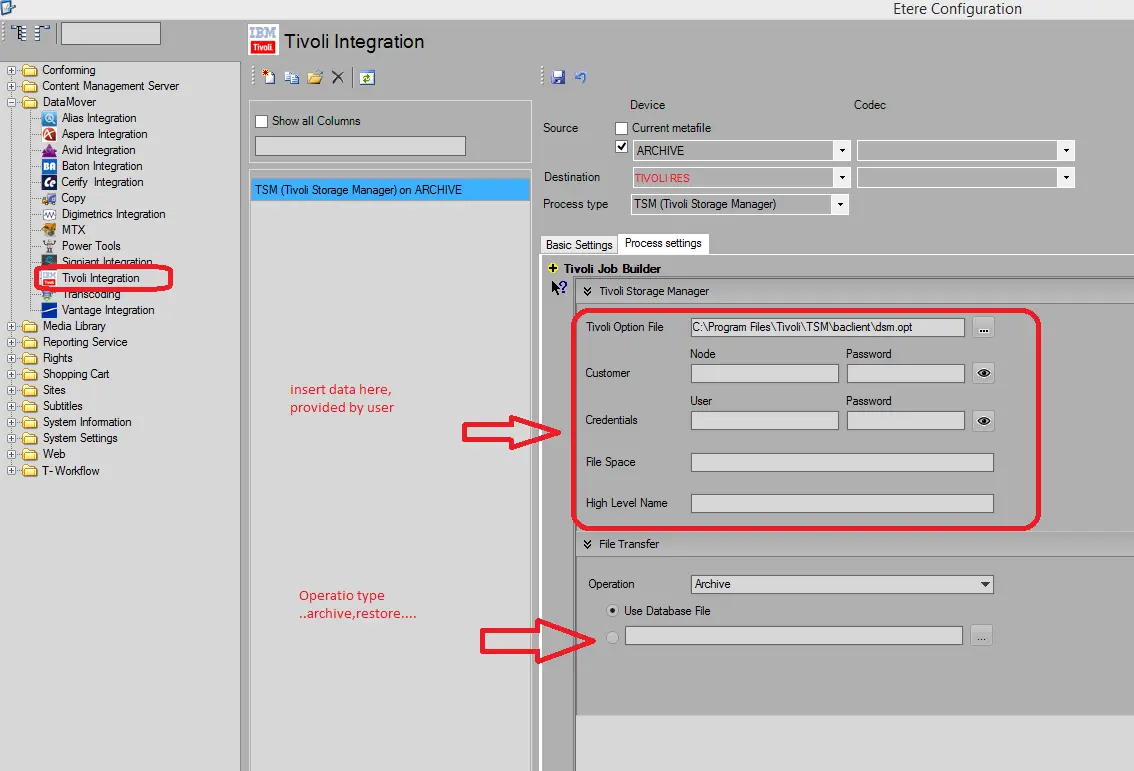Viewport: 1134px width, 771px height.
Task: Reveal the Customer password with eye button
Action: (x=983, y=373)
